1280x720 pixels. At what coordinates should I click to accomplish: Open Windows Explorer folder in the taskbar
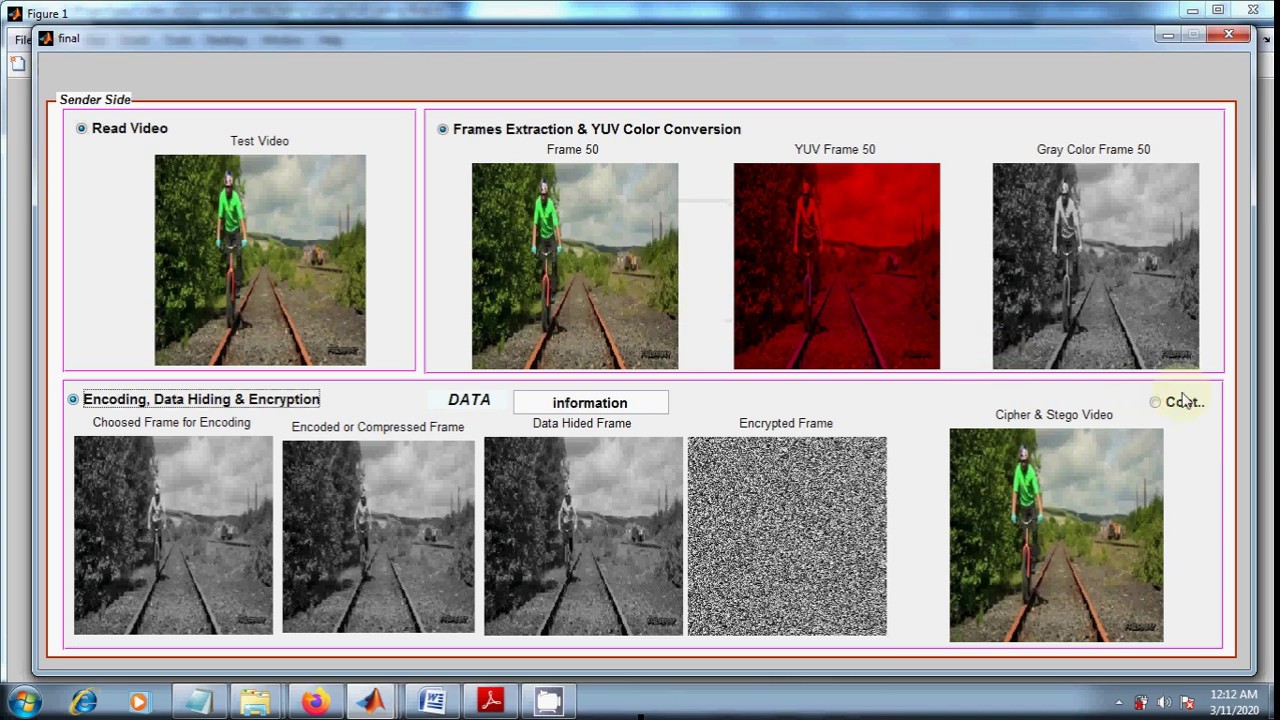255,702
